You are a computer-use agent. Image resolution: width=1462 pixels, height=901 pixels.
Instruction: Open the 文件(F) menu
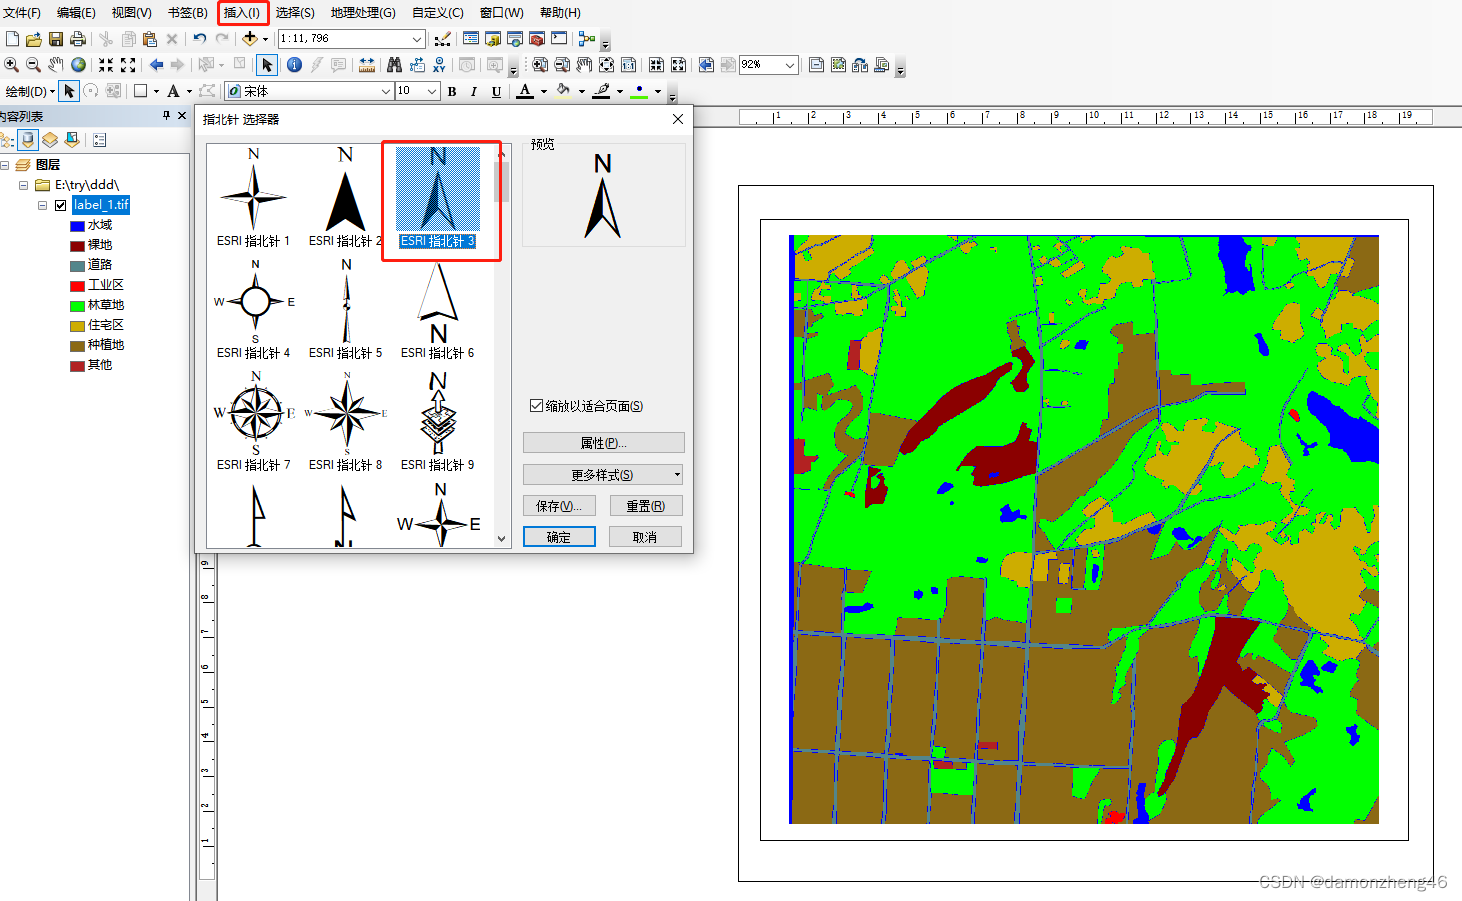[x=22, y=12]
